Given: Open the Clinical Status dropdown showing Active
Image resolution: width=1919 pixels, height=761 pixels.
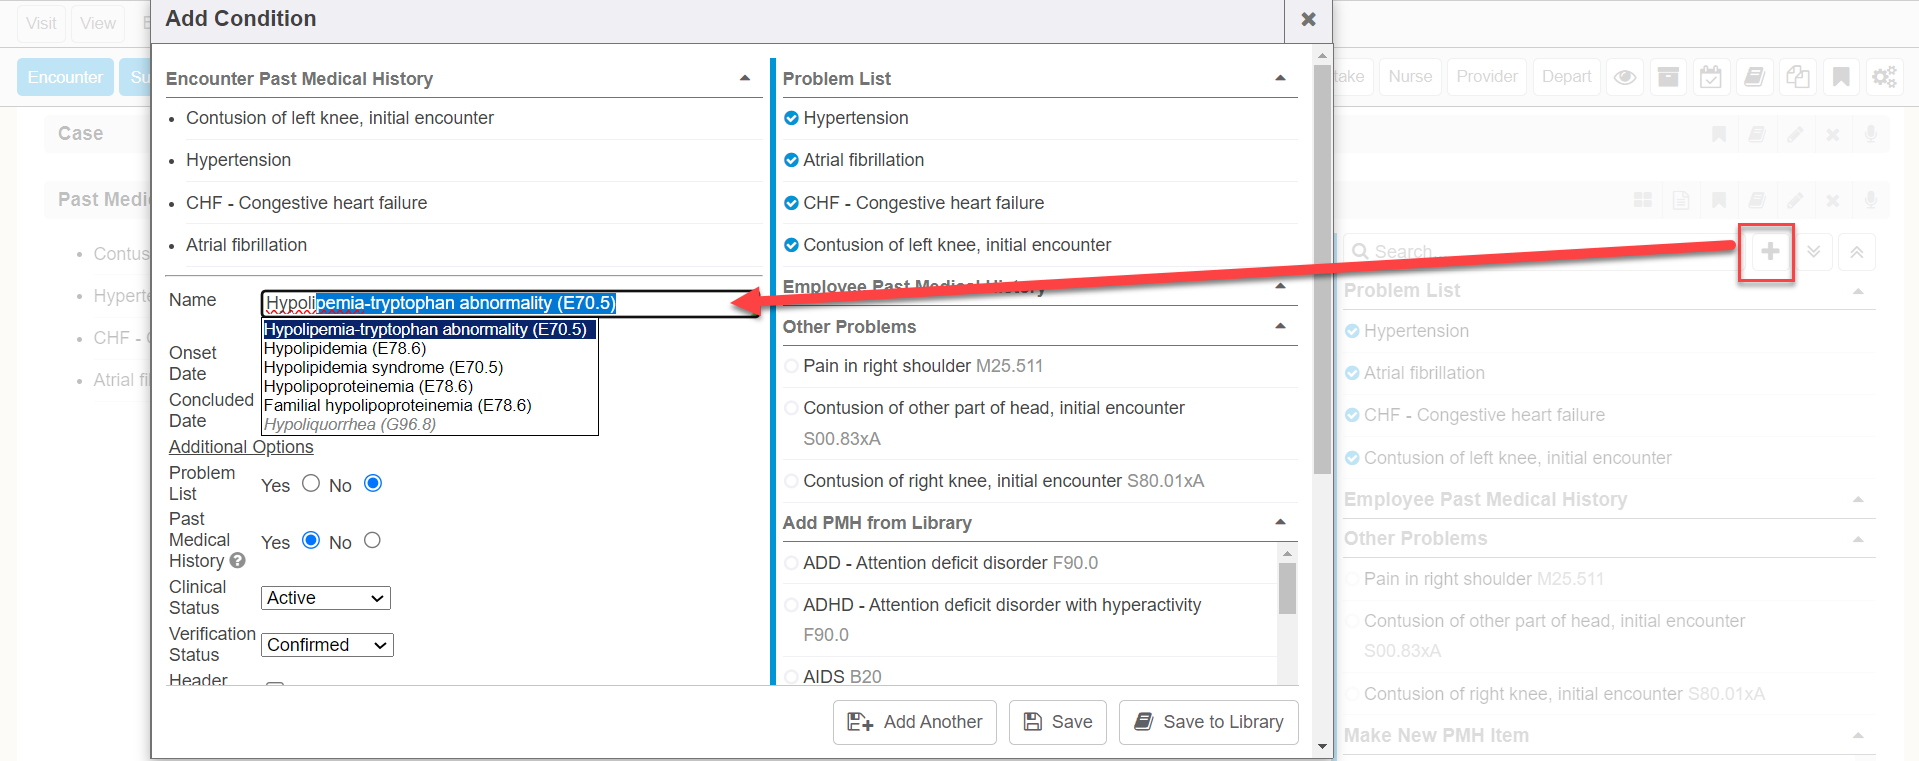Looking at the screenshot, I should (x=325, y=598).
